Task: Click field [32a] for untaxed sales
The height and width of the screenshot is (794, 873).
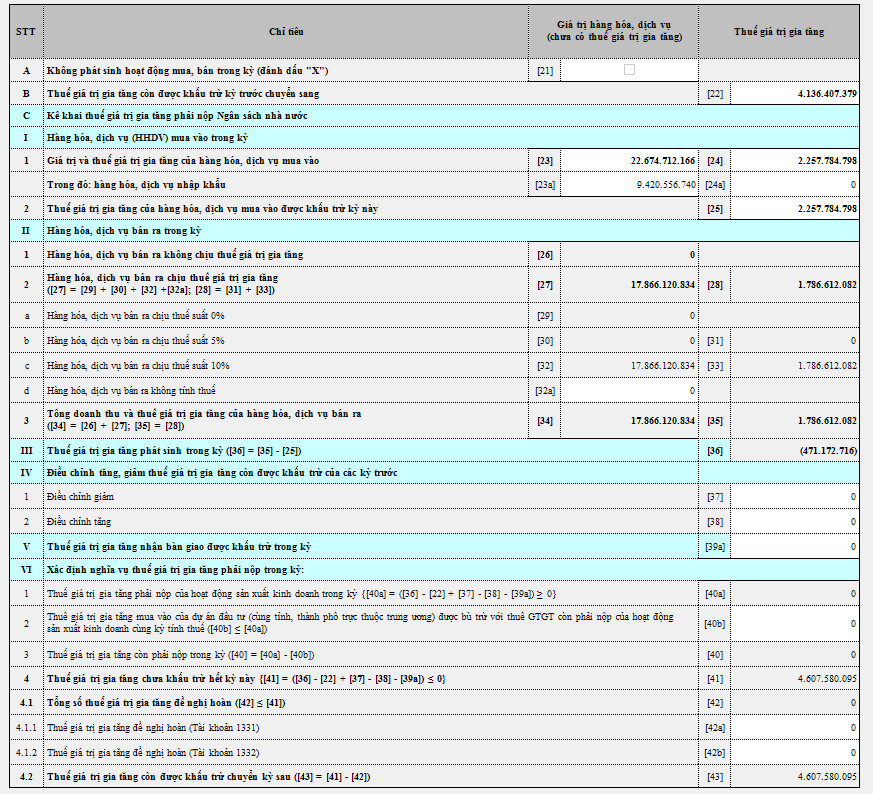Action: (x=629, y=391)
